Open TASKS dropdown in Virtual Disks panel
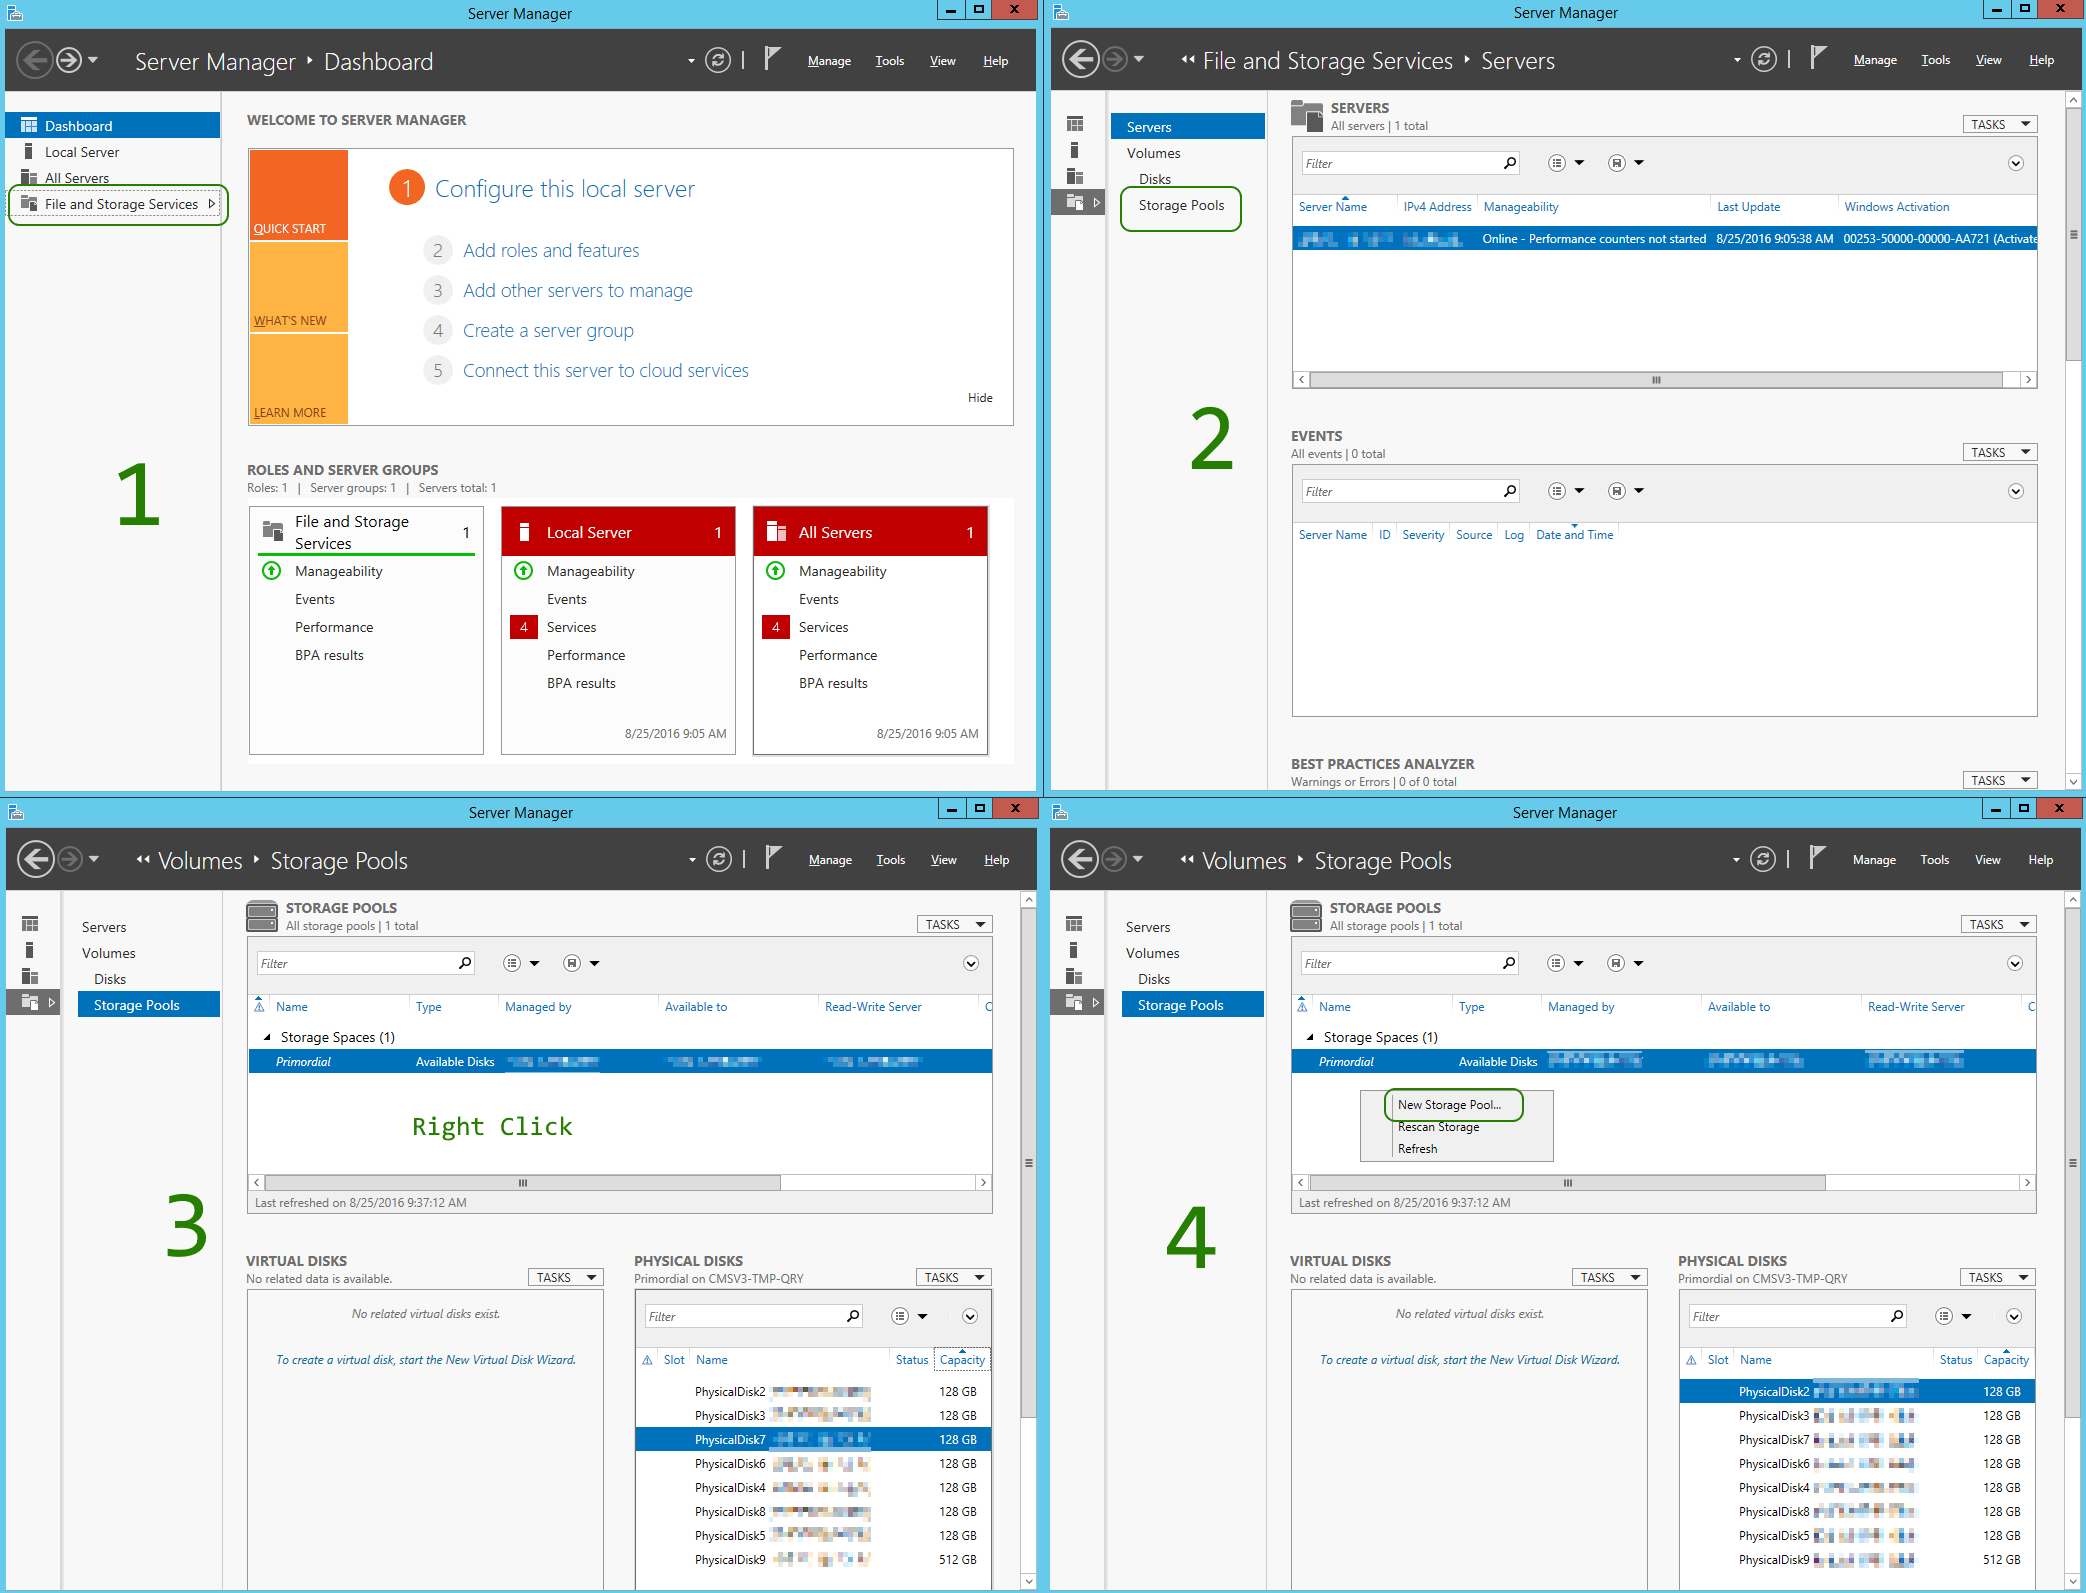 click(566, 1277)
